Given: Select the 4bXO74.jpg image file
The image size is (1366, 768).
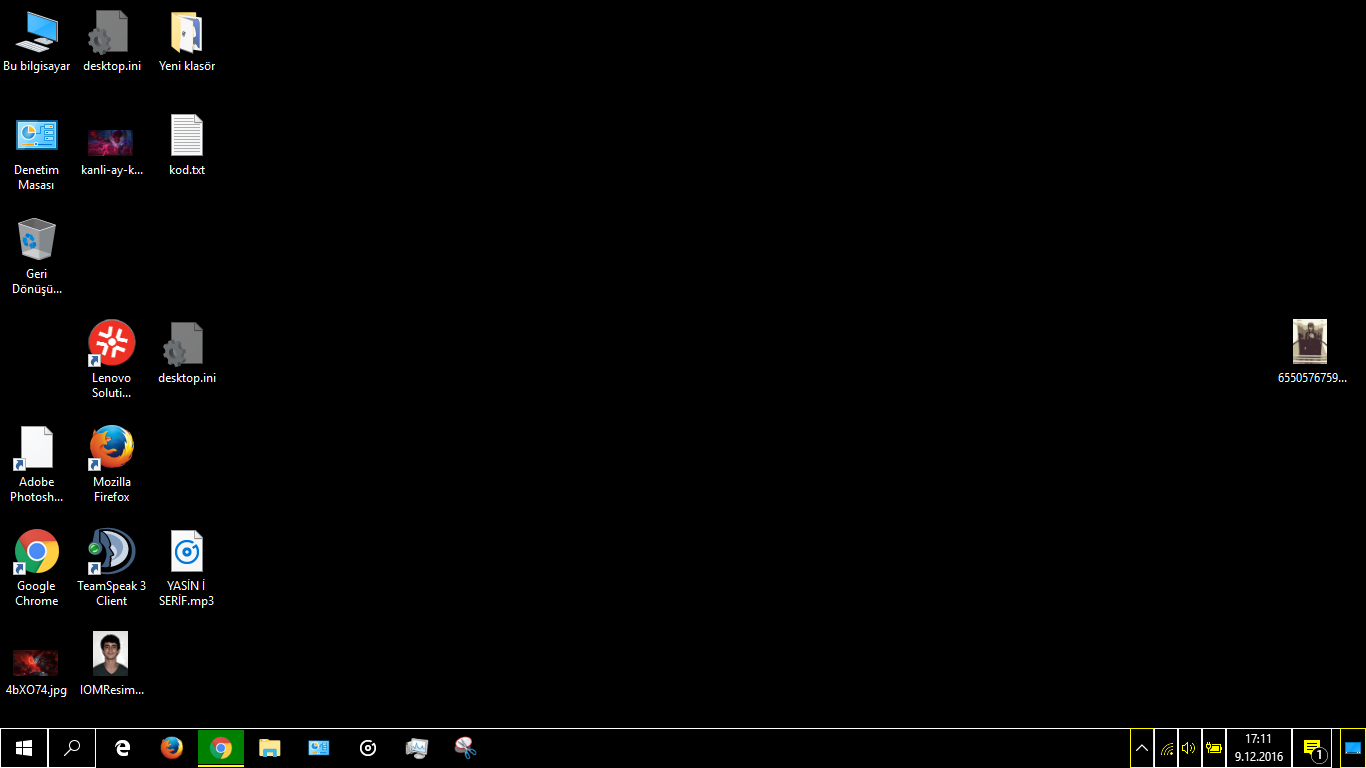Looking at the screenshot, I should click(x=37, y=672).
